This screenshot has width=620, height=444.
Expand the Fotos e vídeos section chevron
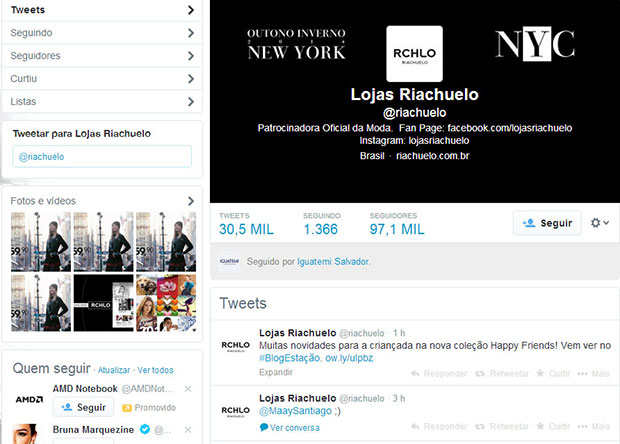tap(191, 201)
